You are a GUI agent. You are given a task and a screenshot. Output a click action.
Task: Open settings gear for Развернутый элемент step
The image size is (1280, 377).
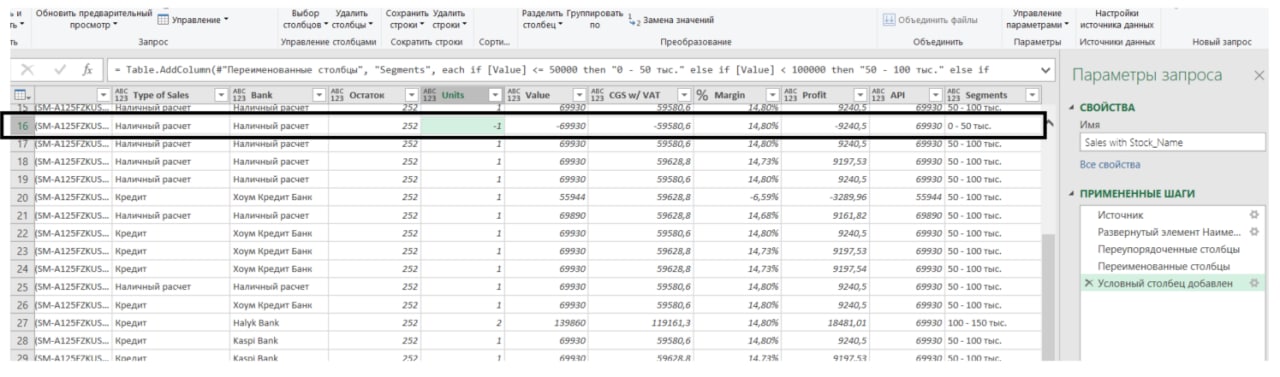click(x=1255, y=232)
